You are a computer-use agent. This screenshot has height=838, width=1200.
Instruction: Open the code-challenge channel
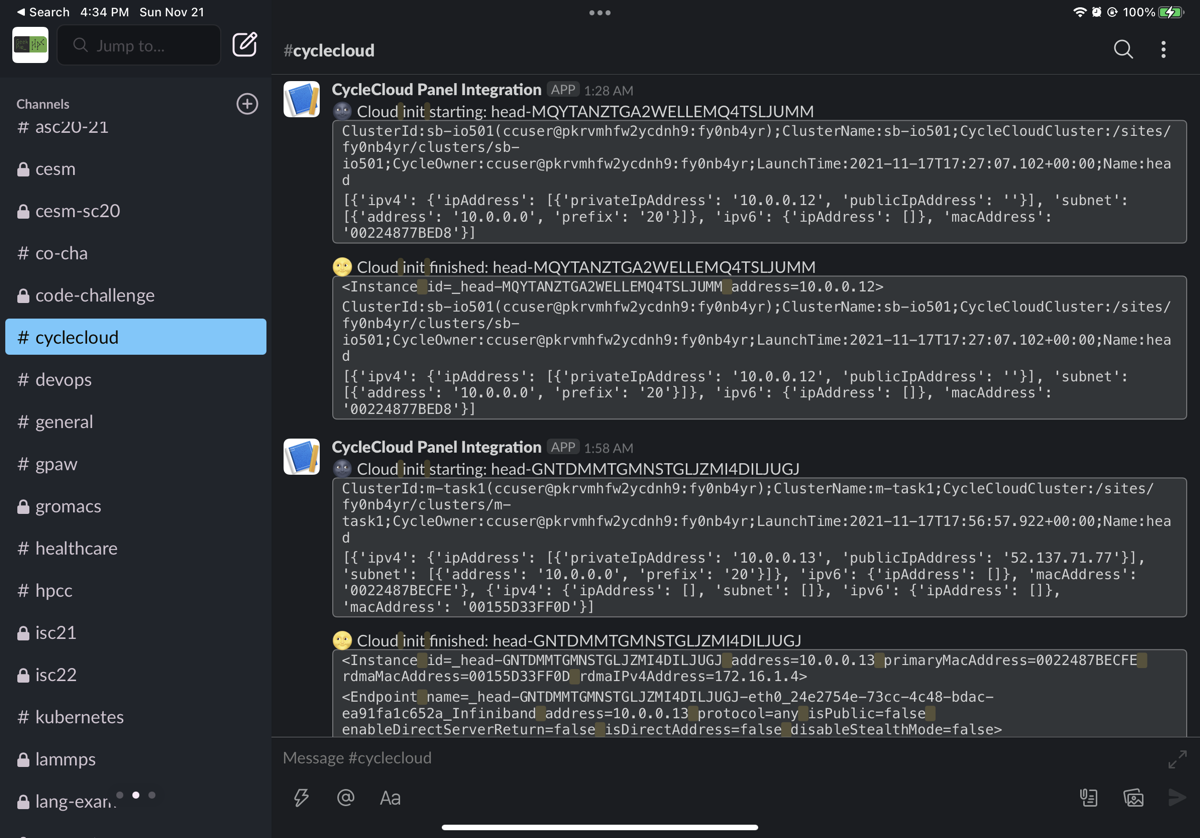[x=136, y=295]
